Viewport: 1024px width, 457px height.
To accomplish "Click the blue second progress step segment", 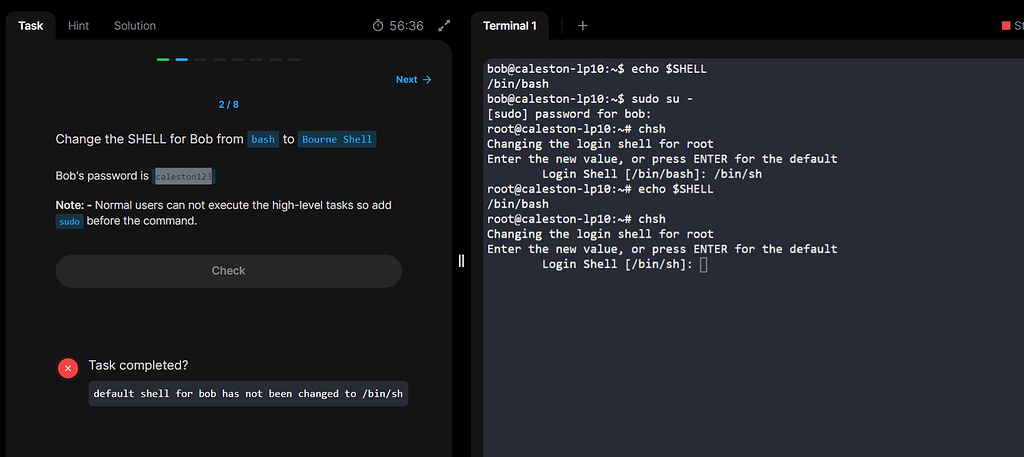I will (182, 59).
